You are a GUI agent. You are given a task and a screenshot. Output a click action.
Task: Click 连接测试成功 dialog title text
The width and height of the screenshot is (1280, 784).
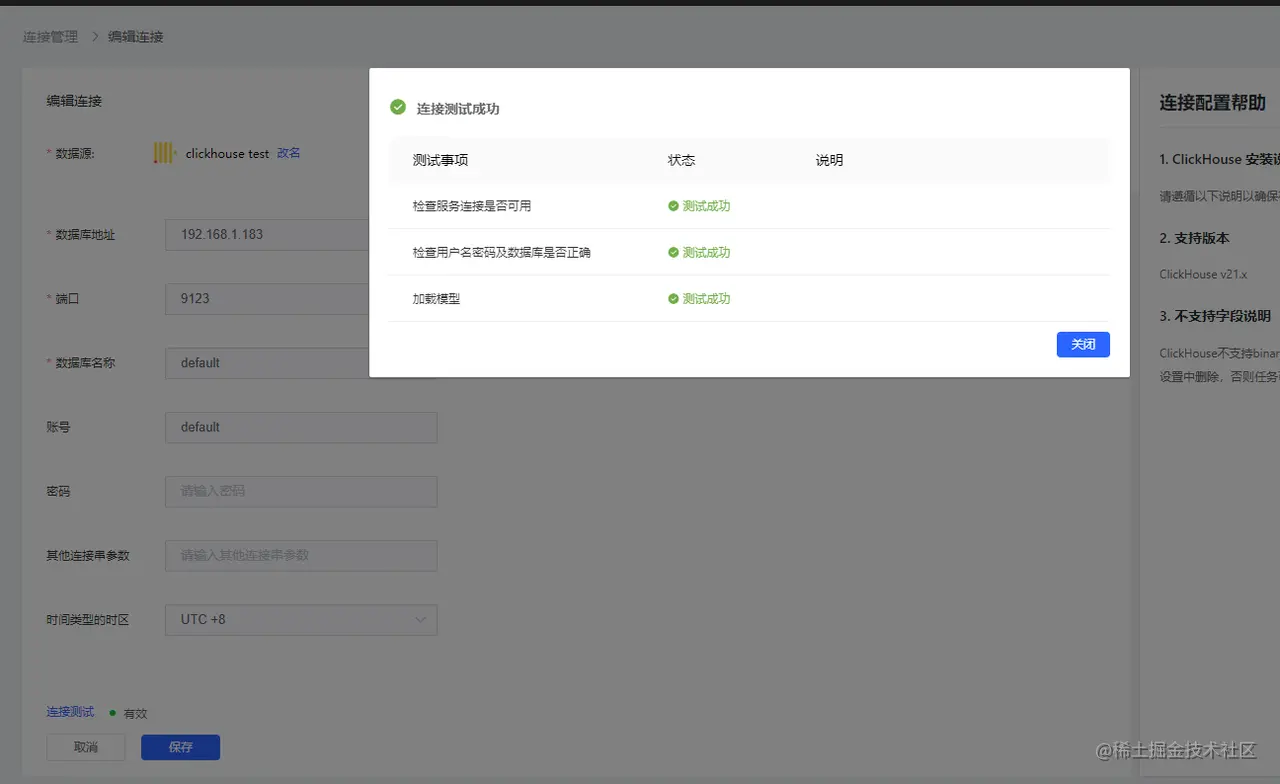tap(458, 108)
